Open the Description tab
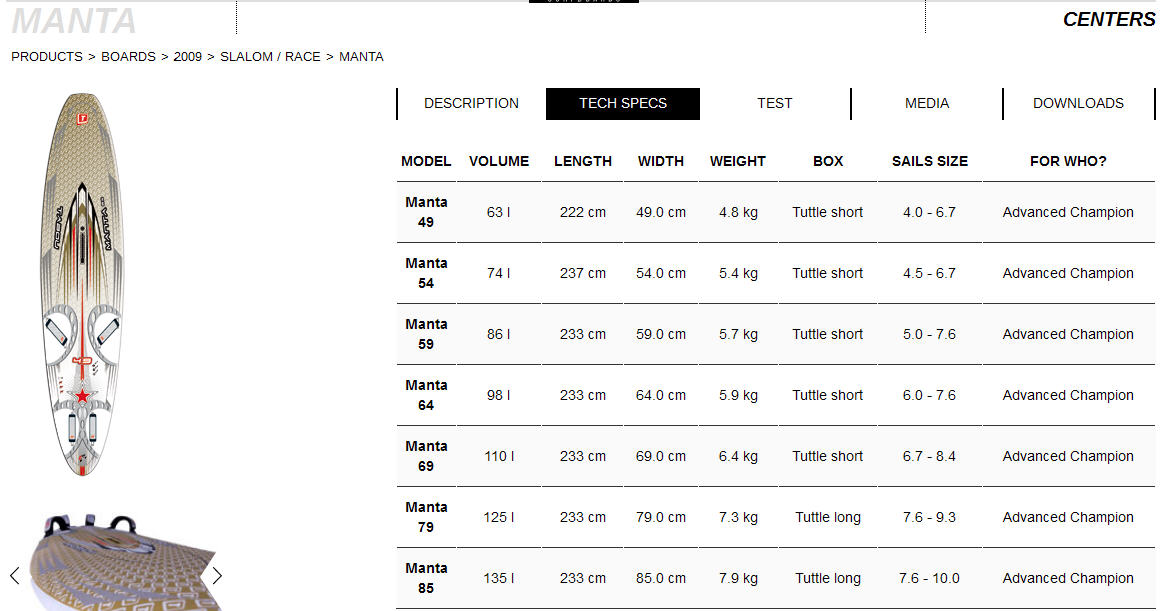The height and width of the screenshot is (611, 1162). [x=471, y=104]
